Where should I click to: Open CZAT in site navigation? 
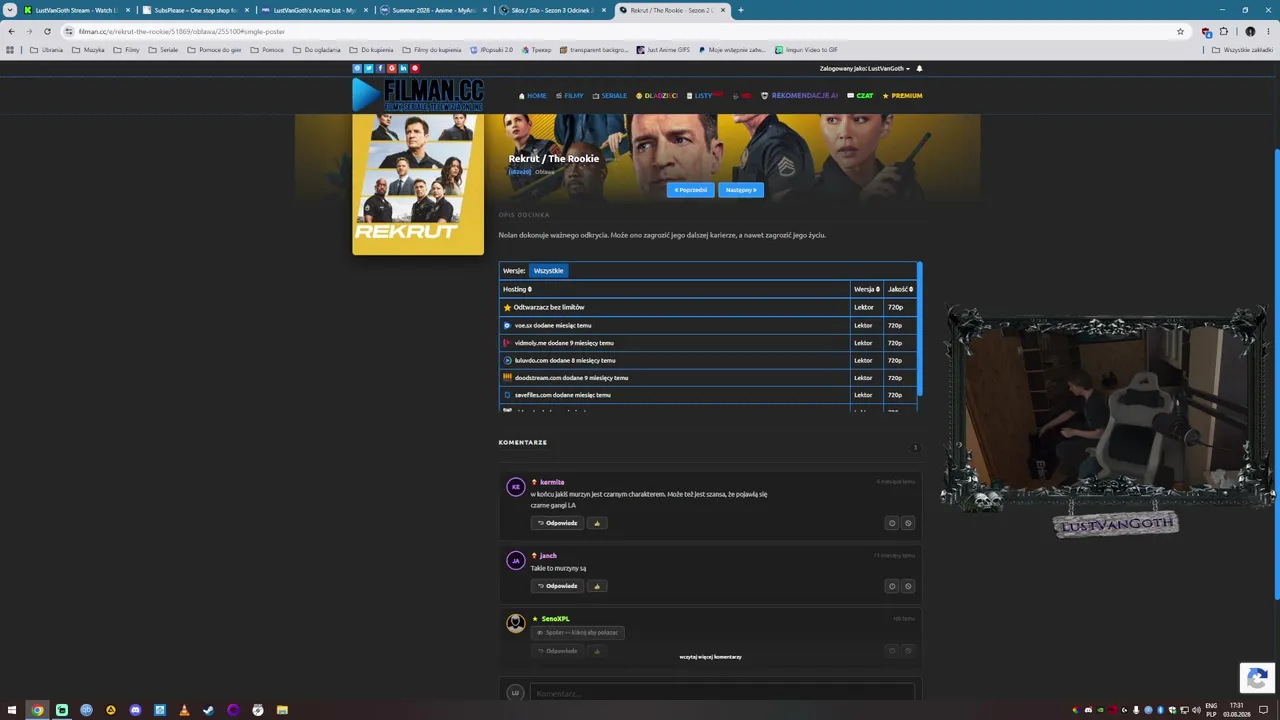click(860, 96)
